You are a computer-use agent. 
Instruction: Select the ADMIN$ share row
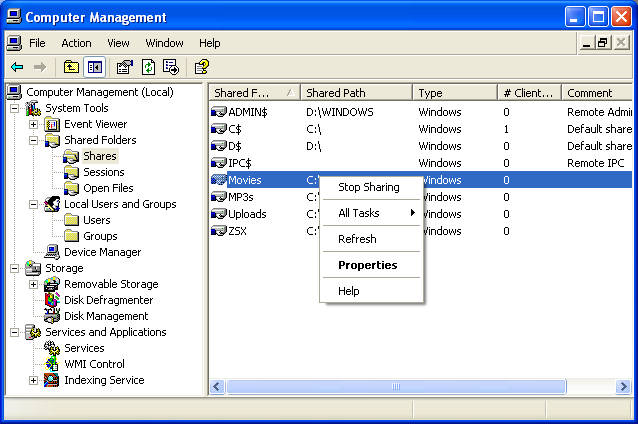coord(247,112)
